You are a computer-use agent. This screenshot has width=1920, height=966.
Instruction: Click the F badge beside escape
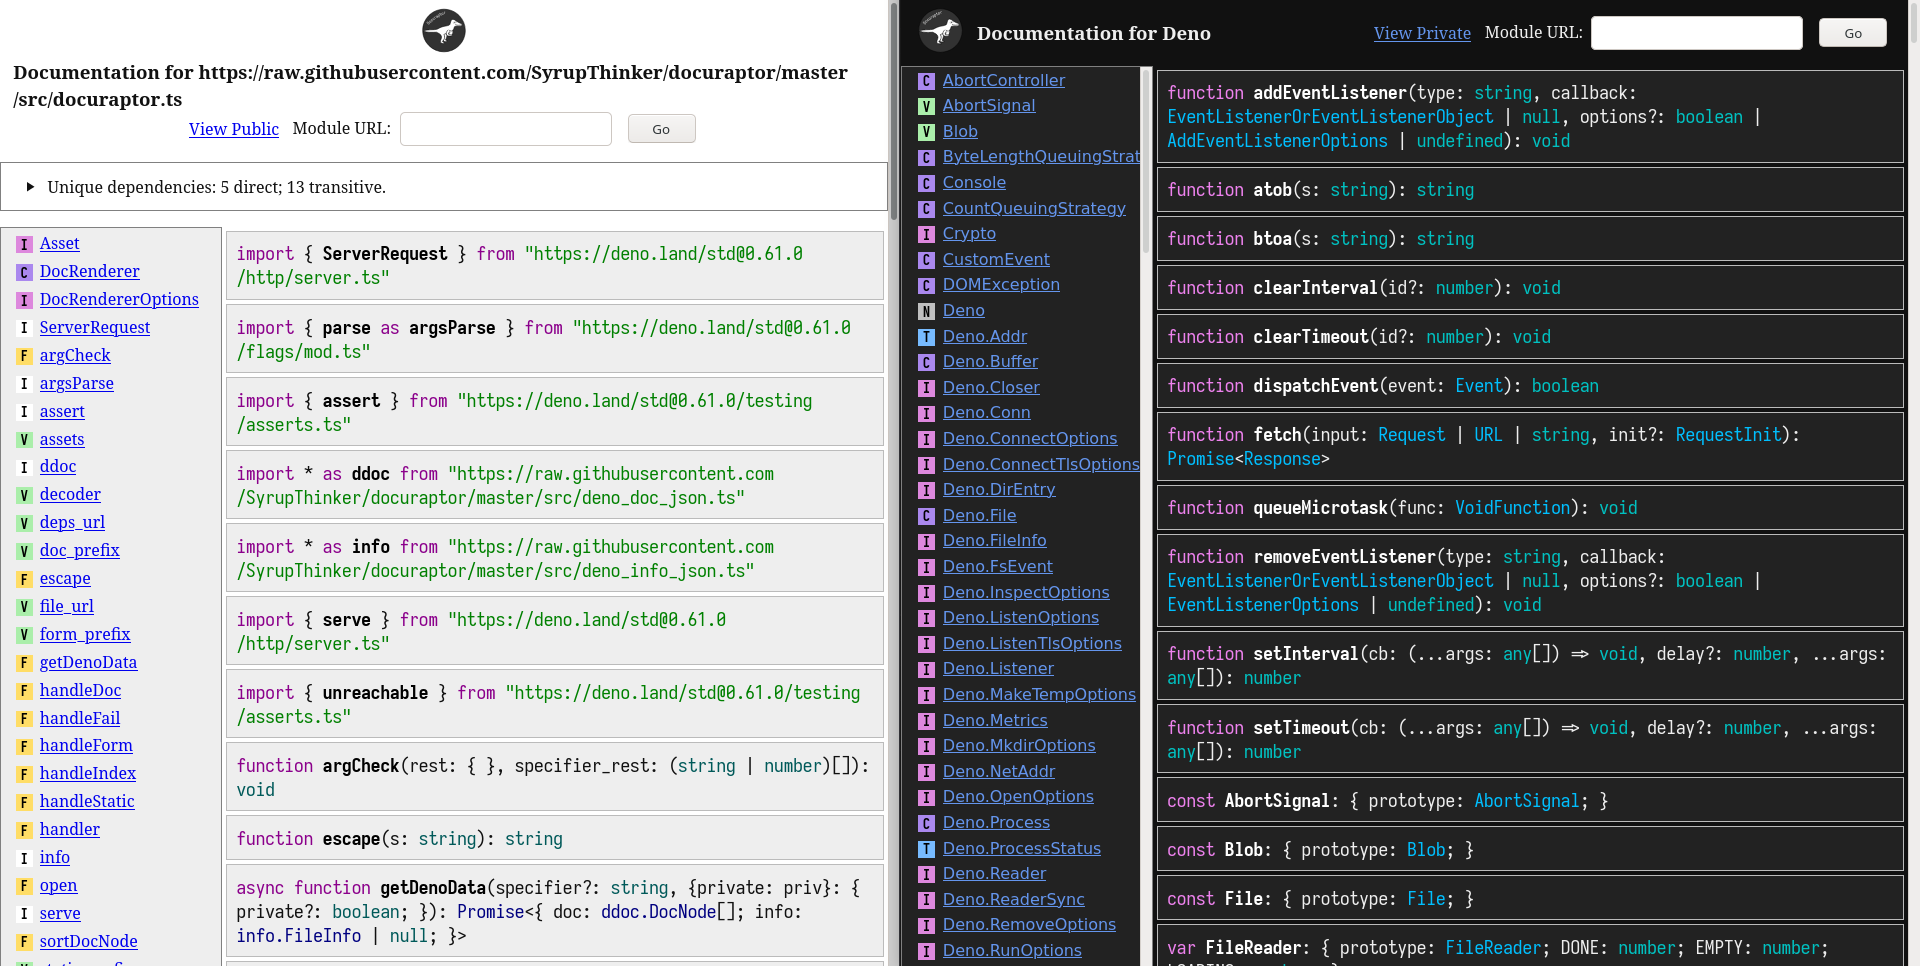click(24, 579)
